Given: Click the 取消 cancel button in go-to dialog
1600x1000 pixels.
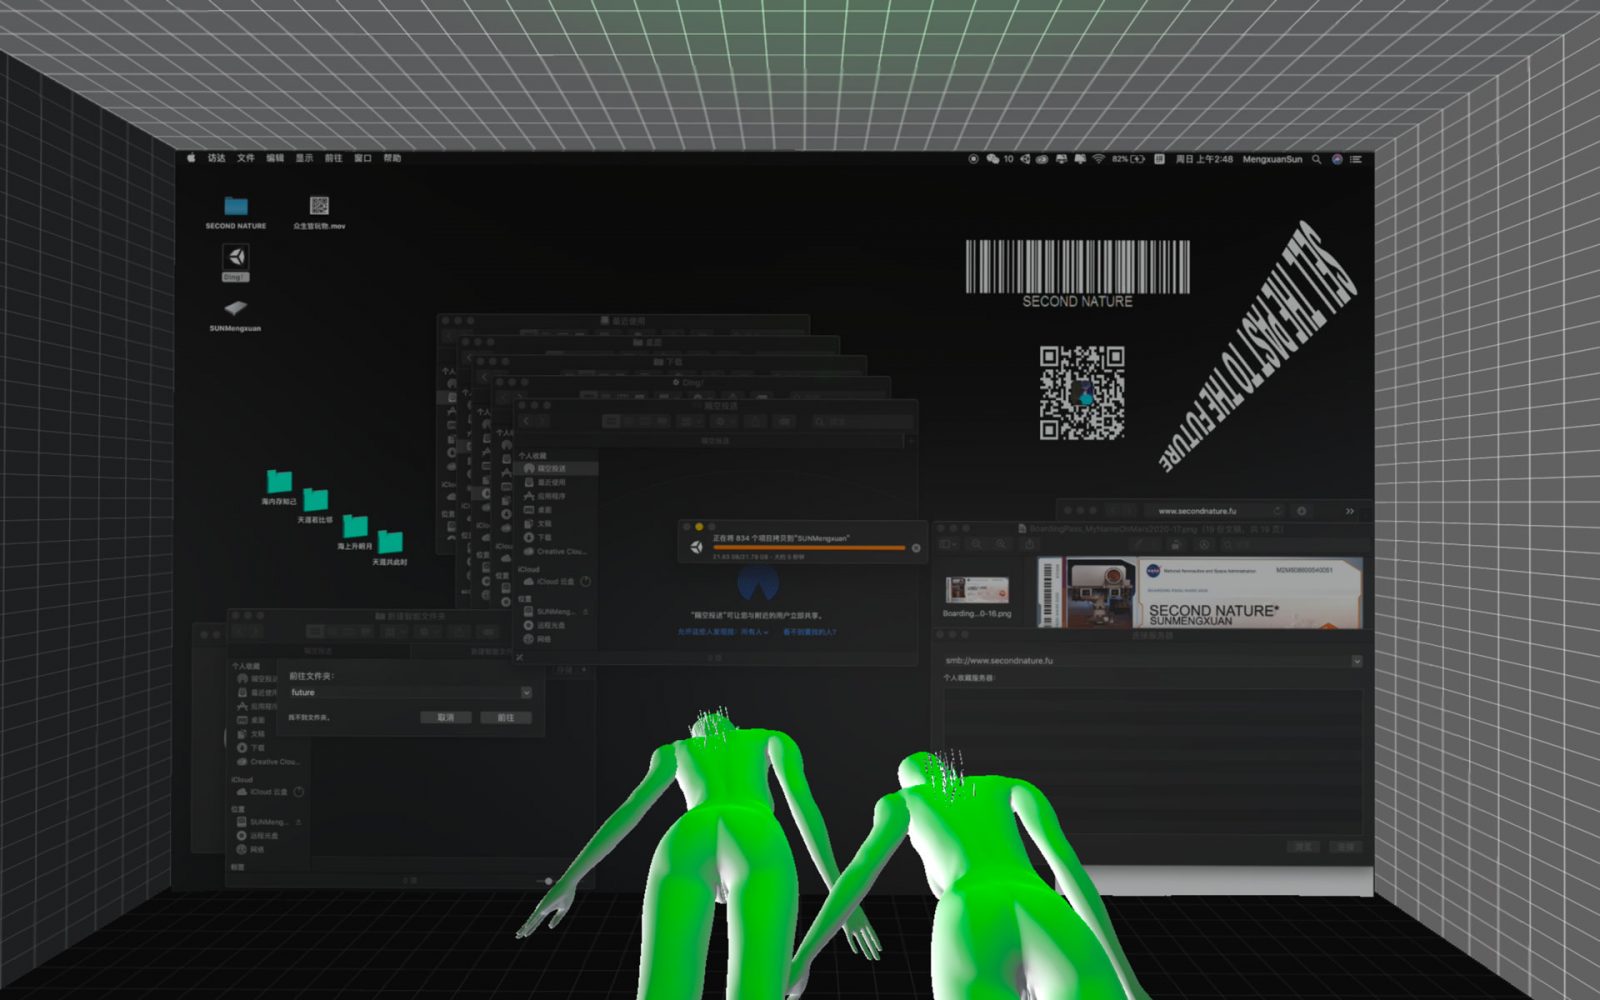Looking at the screenshot, I should pyautogui.click(x=445, y=717).
